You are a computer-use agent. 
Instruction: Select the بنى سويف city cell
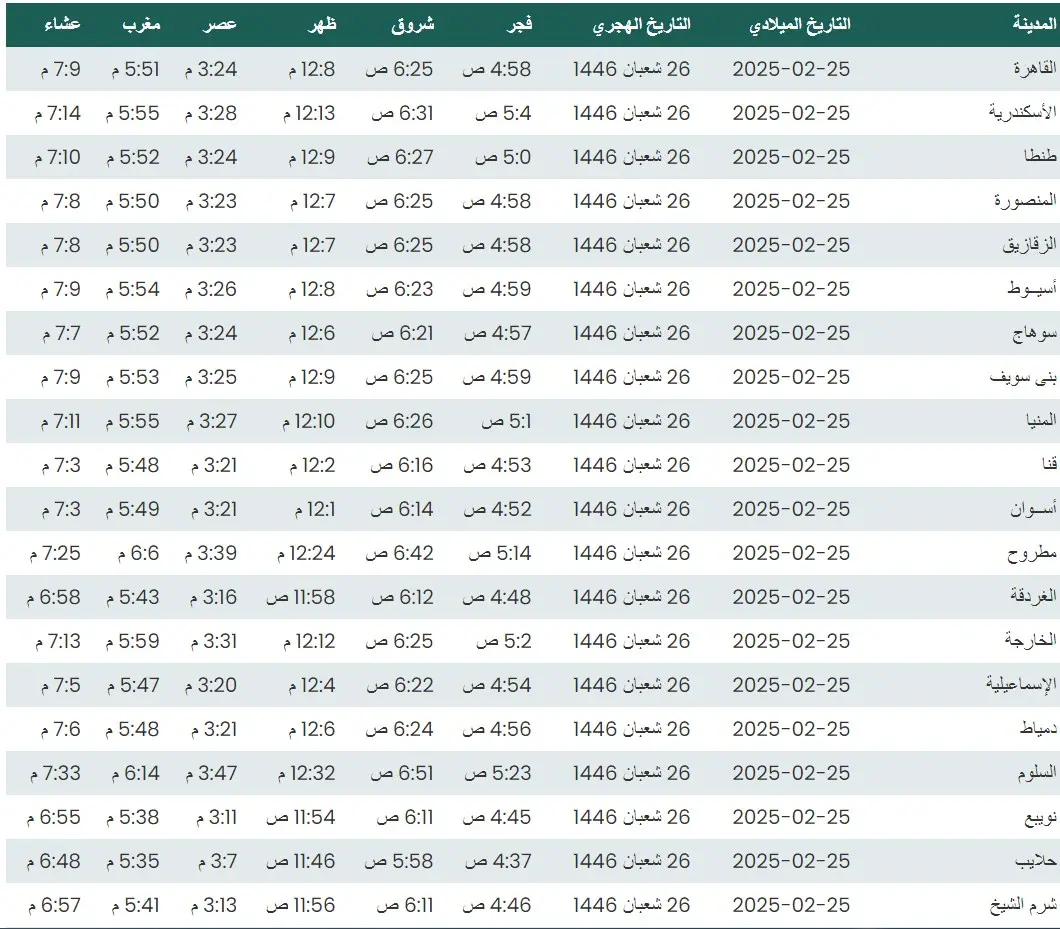[x=1023, y=376]
